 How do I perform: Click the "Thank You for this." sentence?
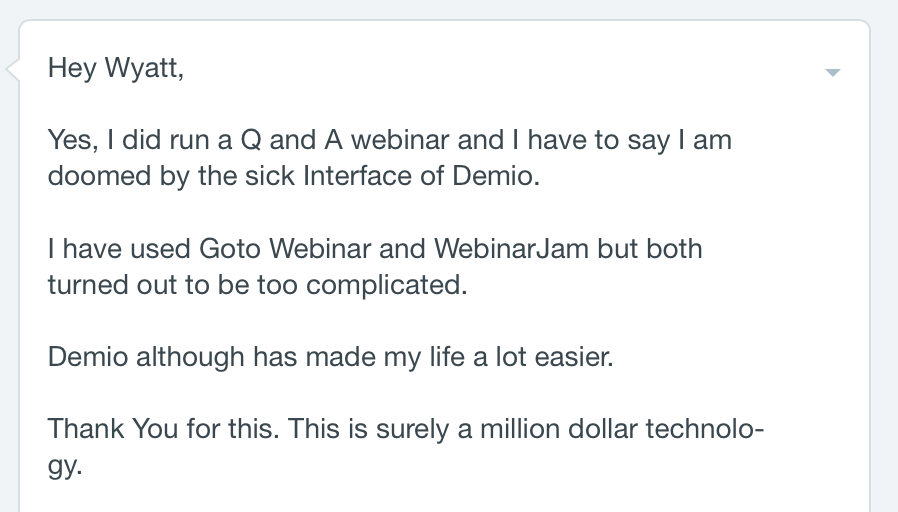tap(163, 428)
